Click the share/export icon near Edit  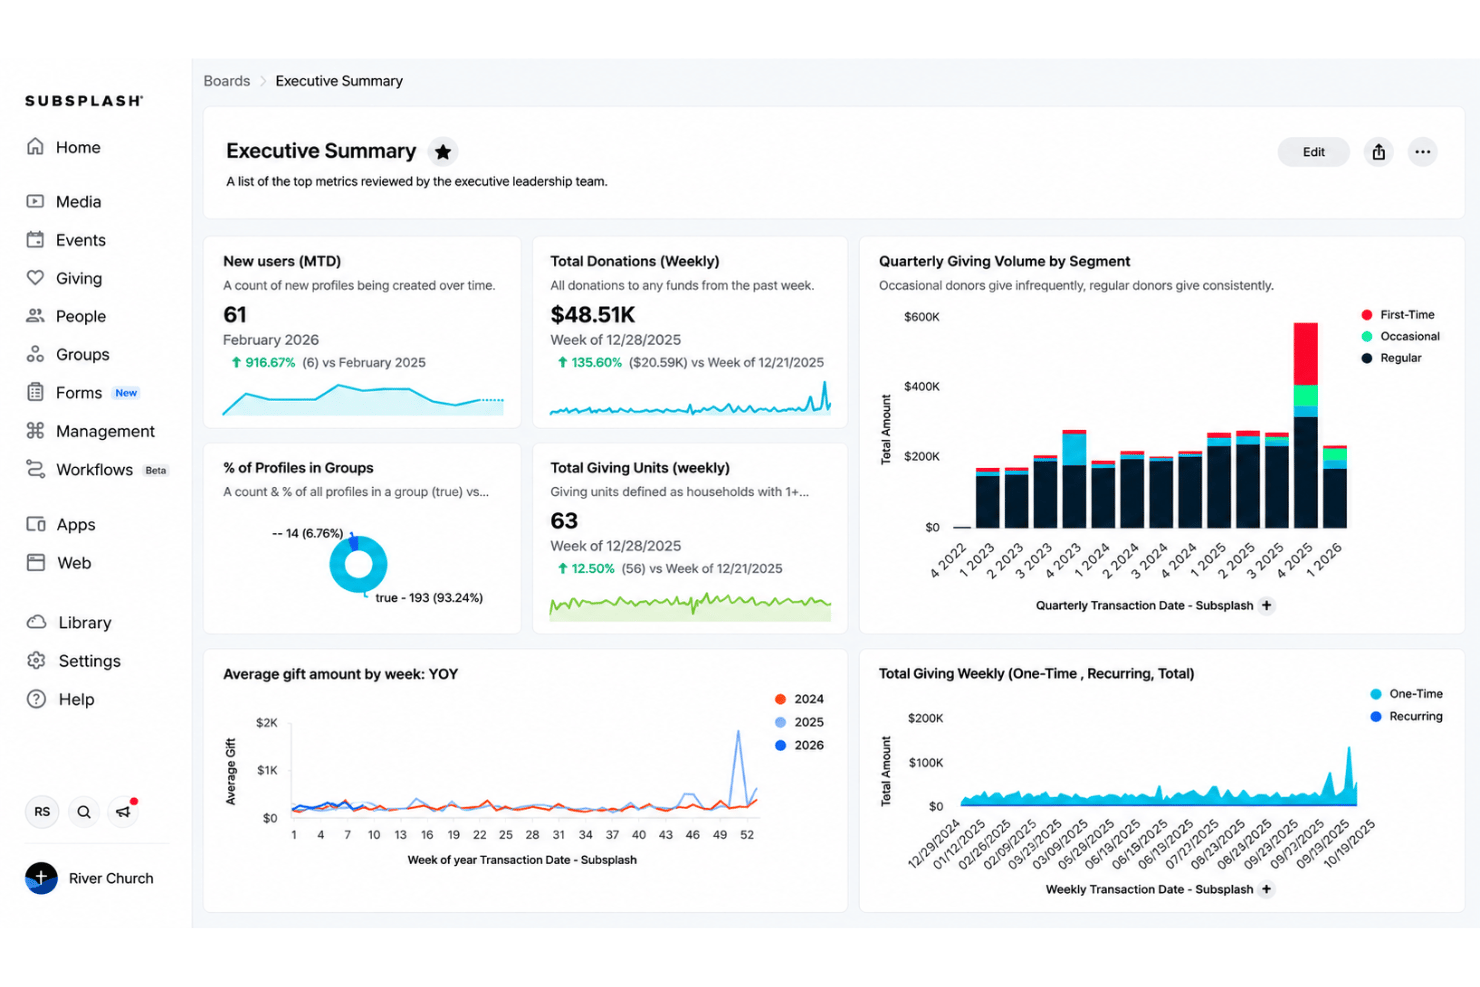coord(1379,152)
